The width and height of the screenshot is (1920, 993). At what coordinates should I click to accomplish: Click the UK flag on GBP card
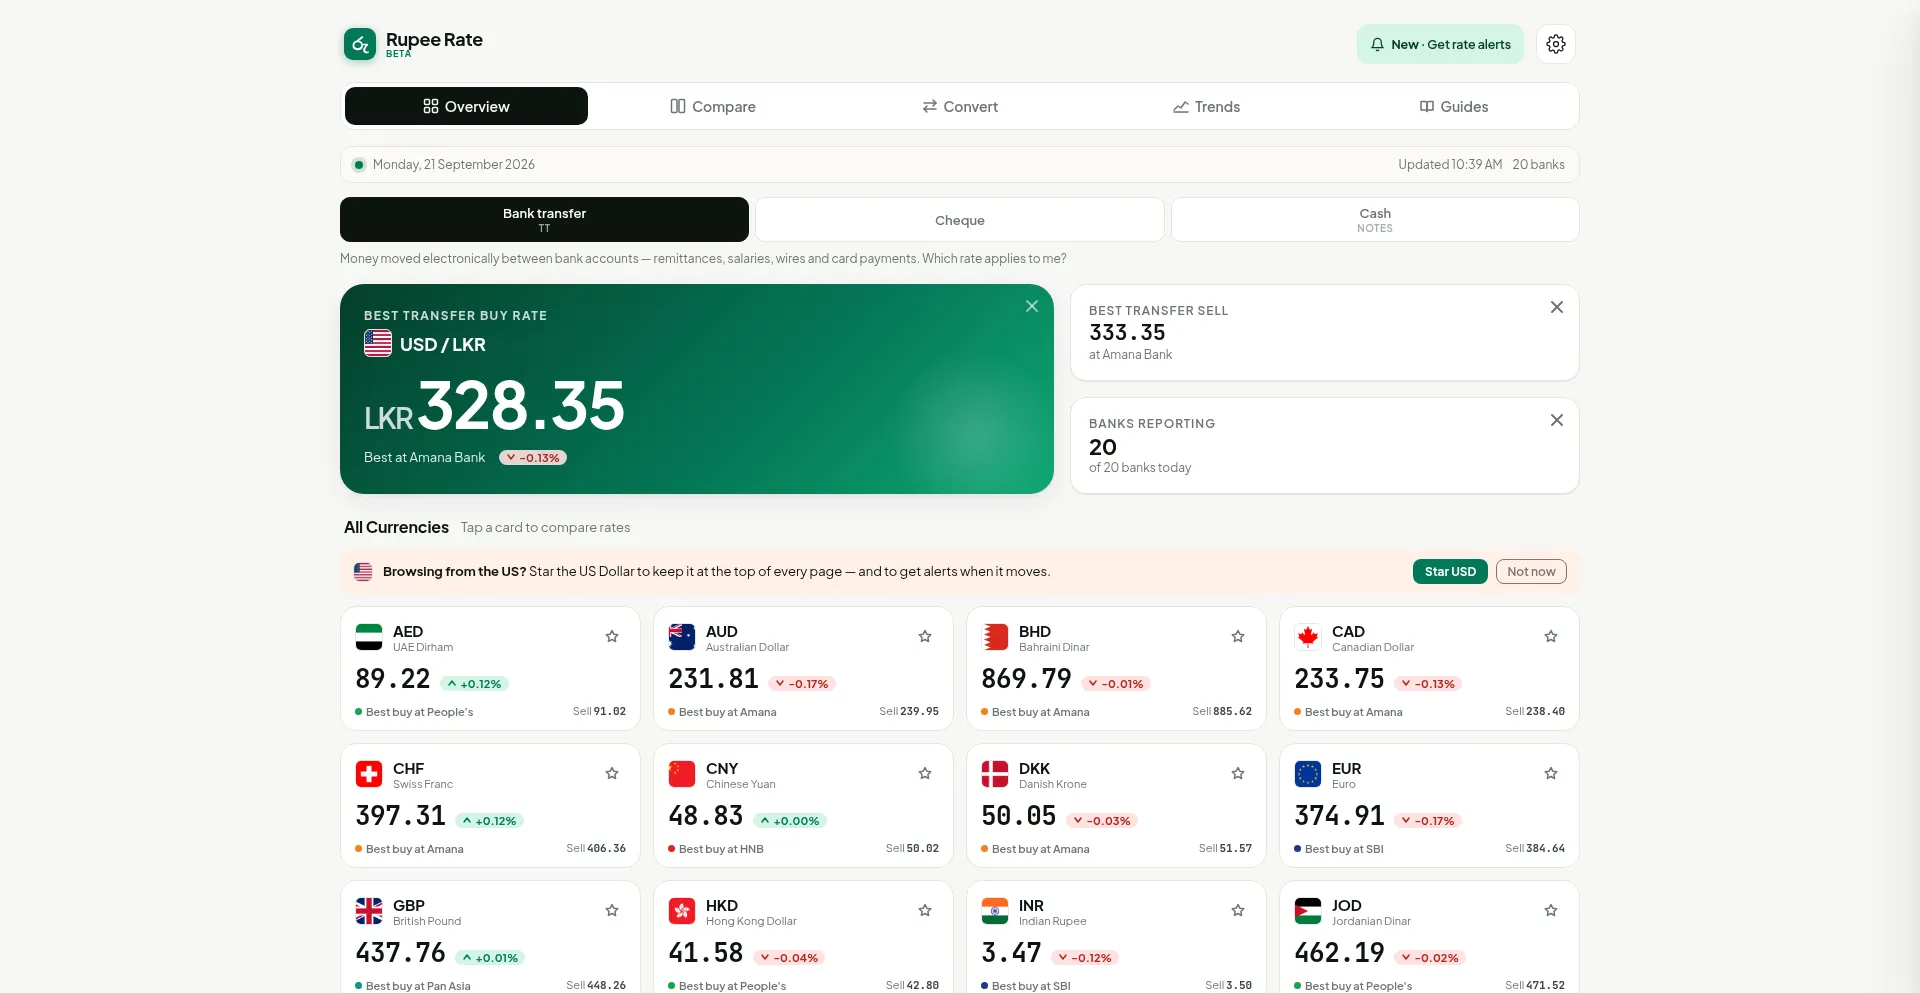369,911
